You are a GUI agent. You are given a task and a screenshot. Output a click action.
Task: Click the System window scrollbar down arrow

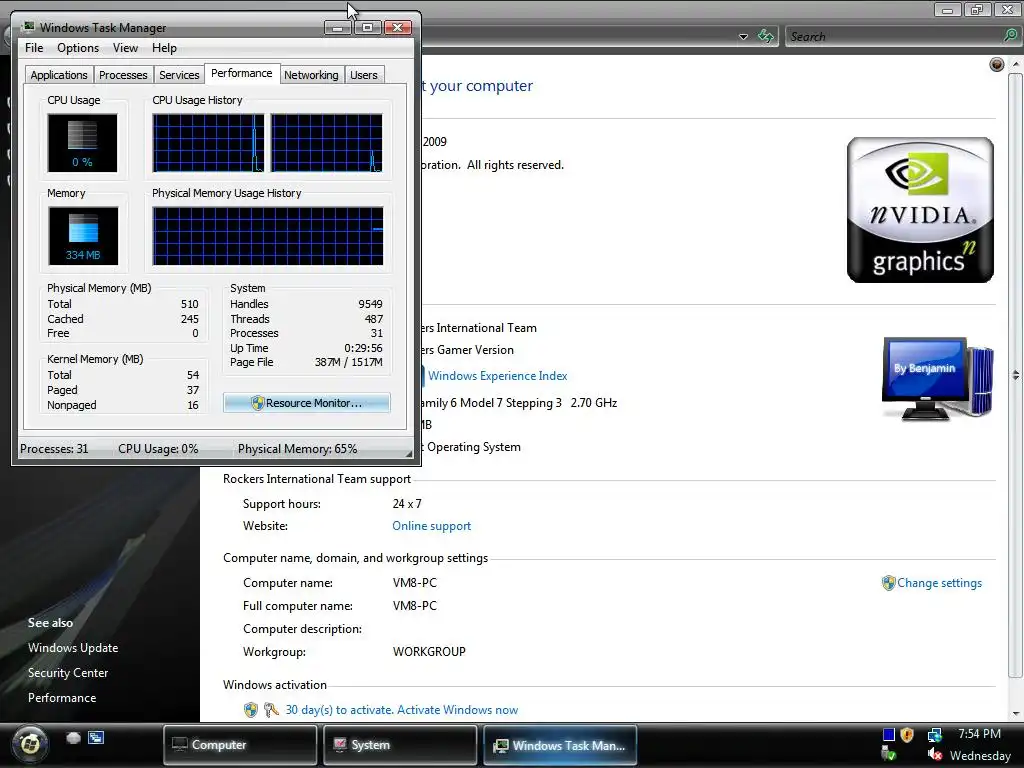(1016, 713)
